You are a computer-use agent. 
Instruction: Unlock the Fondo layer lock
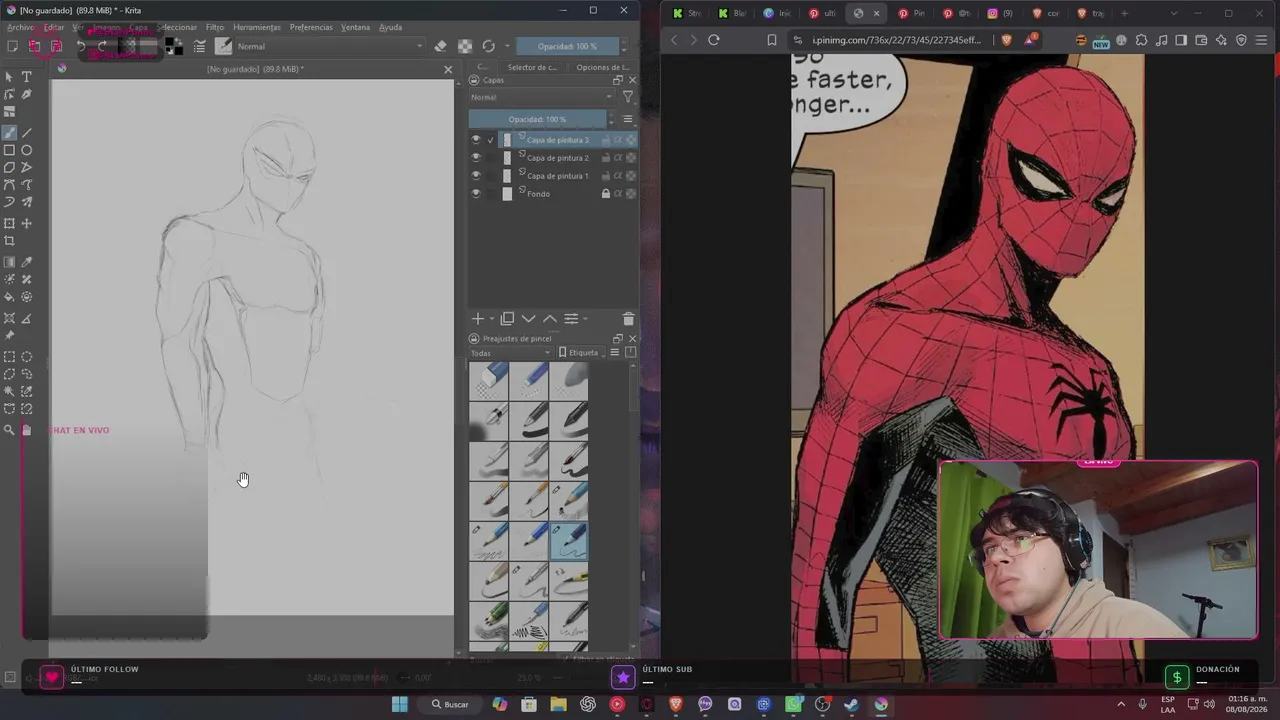(605, 194)
